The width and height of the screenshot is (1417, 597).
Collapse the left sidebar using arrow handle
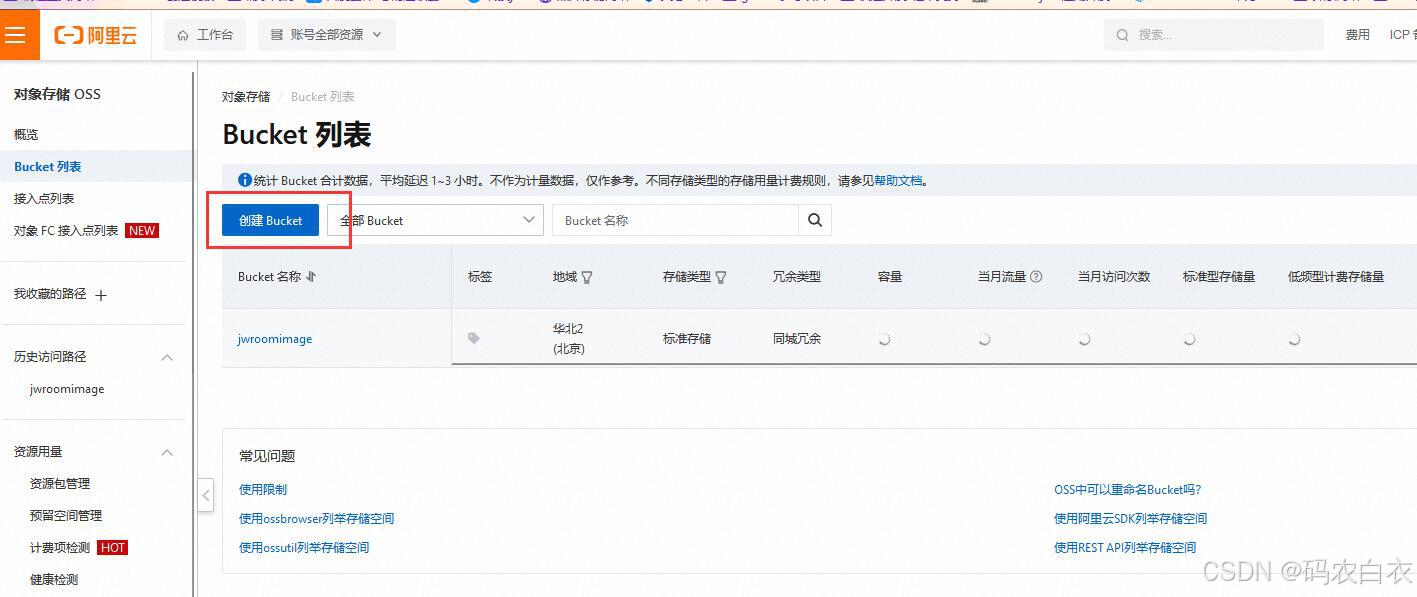pyautogui.click(x=206, y=494)
